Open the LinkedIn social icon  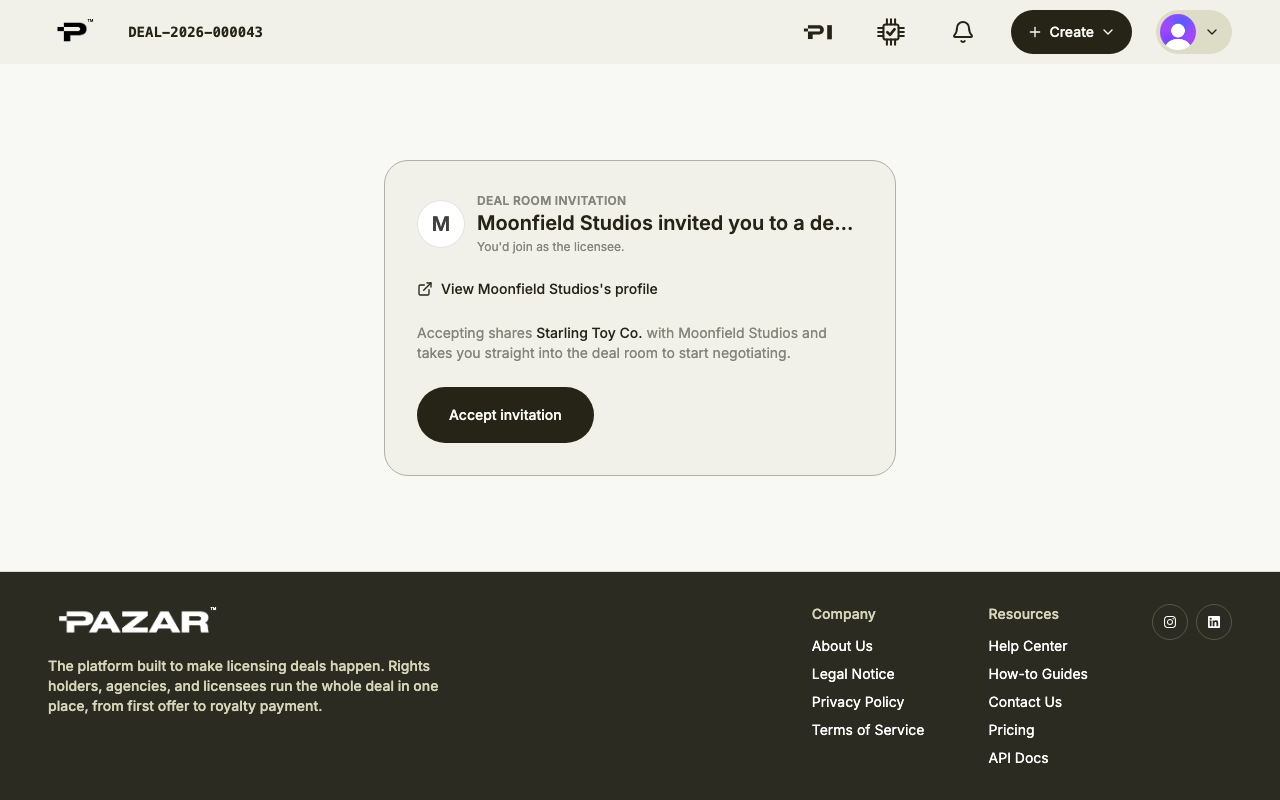pyautogui.click(x=1214, y=622)
